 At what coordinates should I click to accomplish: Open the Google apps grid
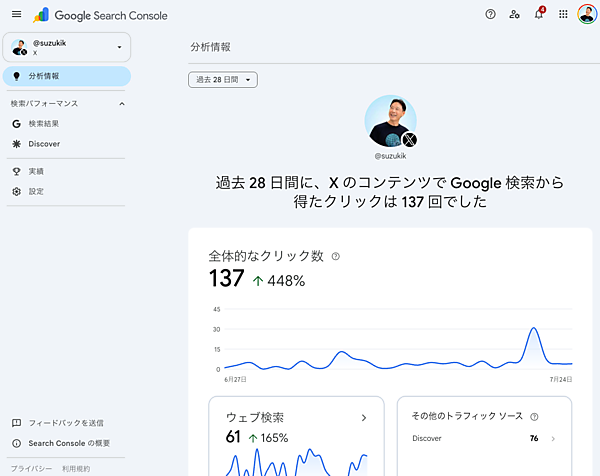coord(563,15)
